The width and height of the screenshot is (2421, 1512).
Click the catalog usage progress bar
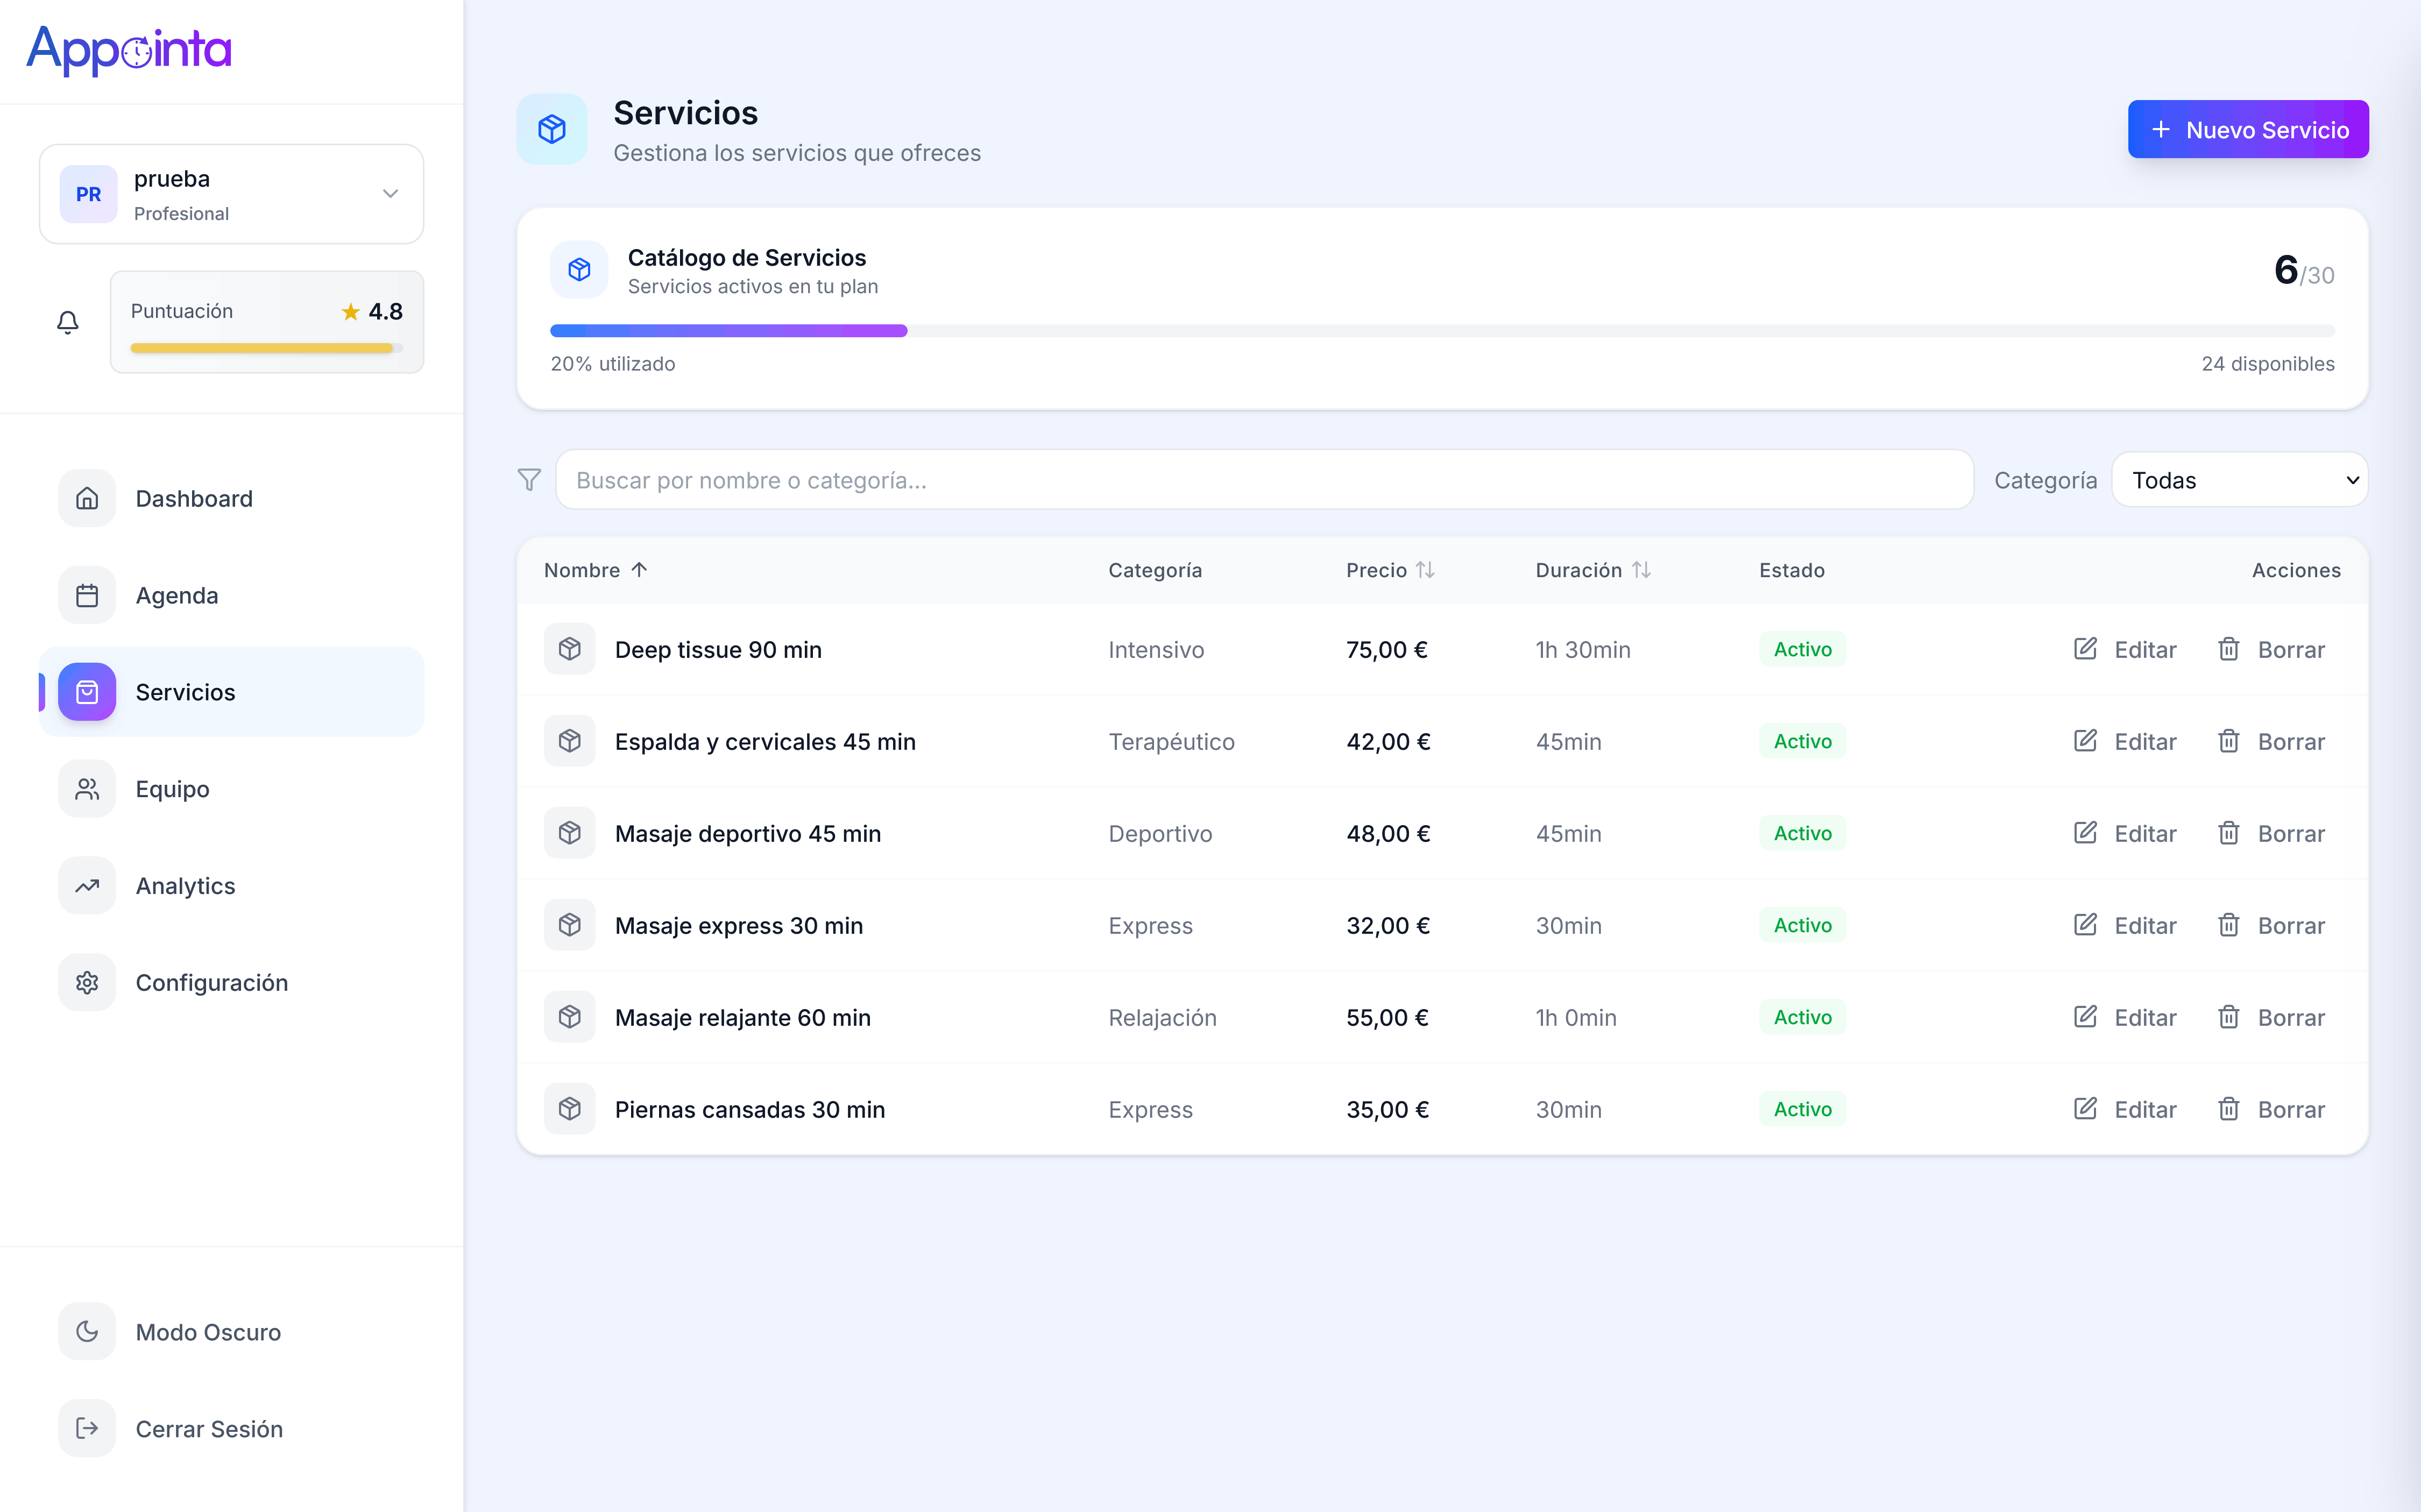tap(1442, 331)
